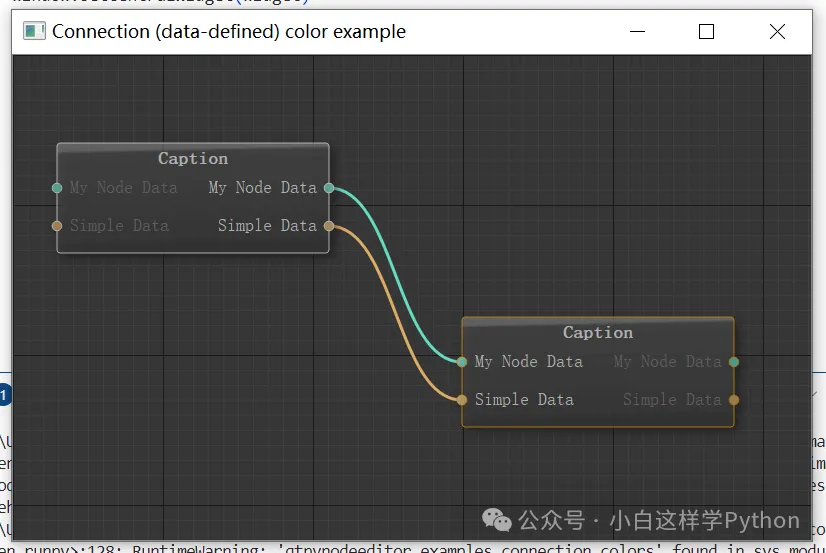Click the green My Node Data input port on right node
The height and width of the screenshot is (553, 826).
tap(462, 362)
